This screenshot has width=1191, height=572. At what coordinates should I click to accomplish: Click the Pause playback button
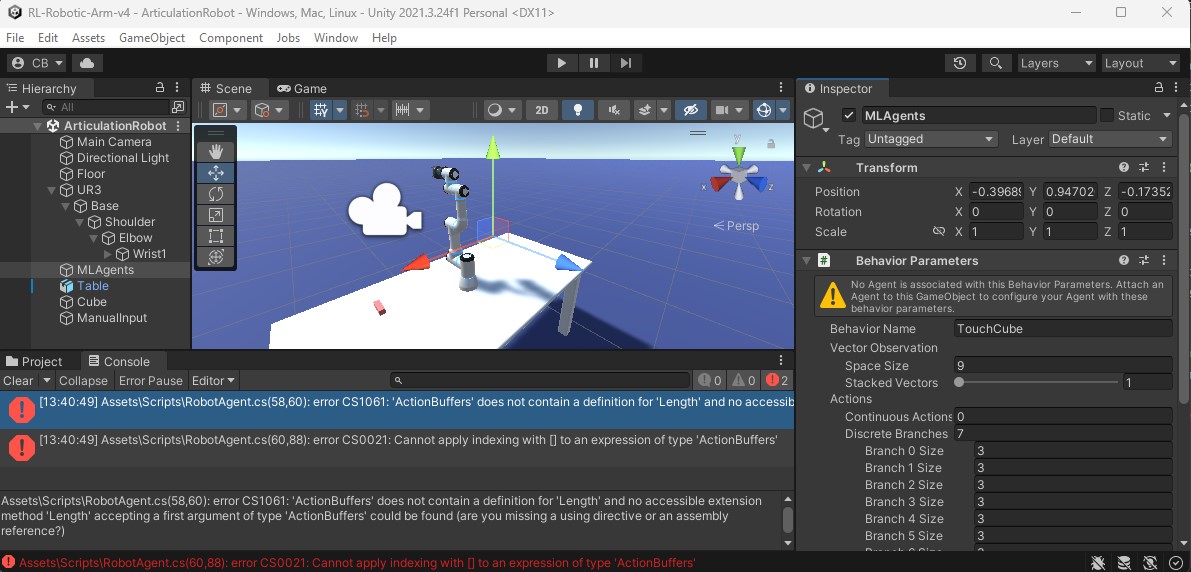pyautogui.click(x=594, y=63)
